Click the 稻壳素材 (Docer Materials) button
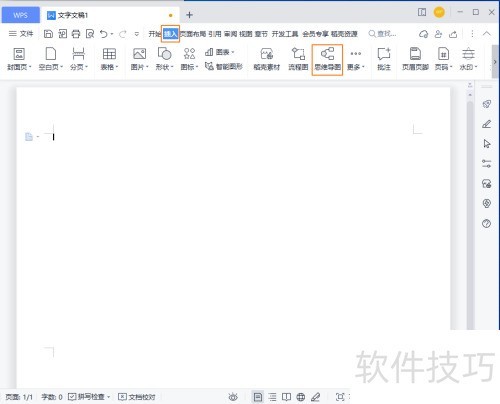This screenshot has height=404, width=500. [x=267, y=59]
